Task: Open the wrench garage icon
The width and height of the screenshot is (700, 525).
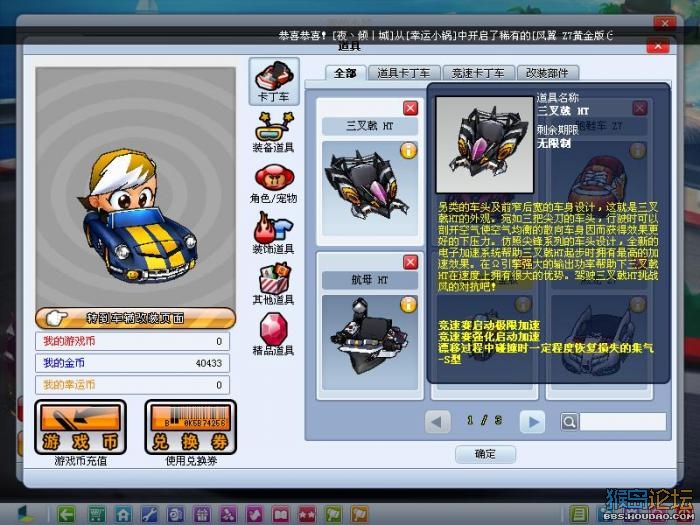Action: click(149, 514)
